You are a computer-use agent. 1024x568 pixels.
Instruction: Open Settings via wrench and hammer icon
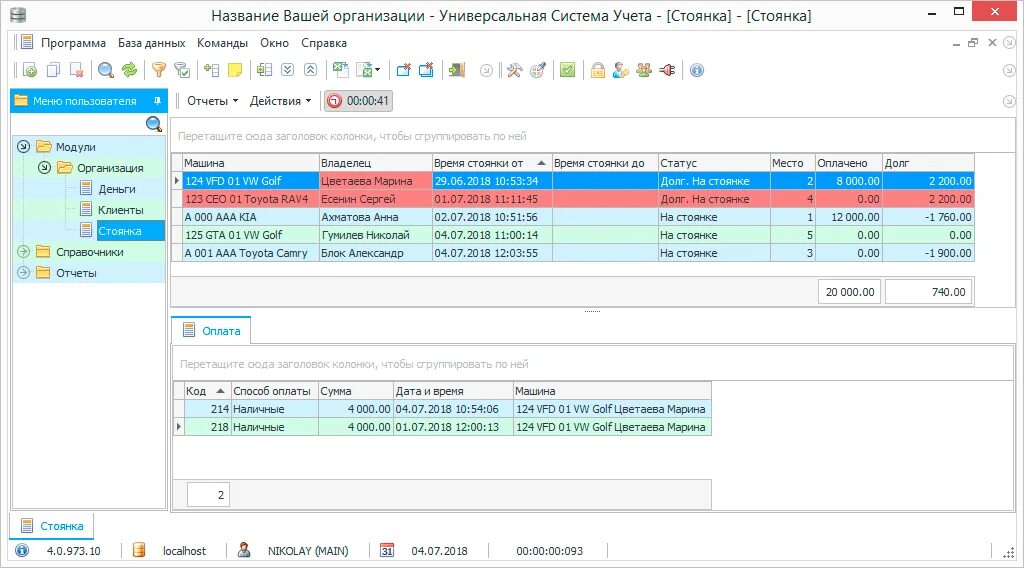515,70
